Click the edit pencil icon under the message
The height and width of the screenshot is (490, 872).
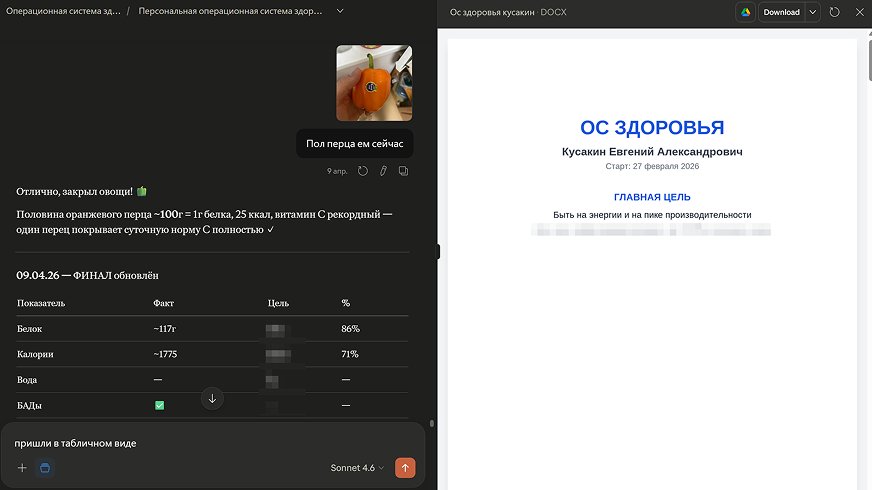(x=383, y=171)
